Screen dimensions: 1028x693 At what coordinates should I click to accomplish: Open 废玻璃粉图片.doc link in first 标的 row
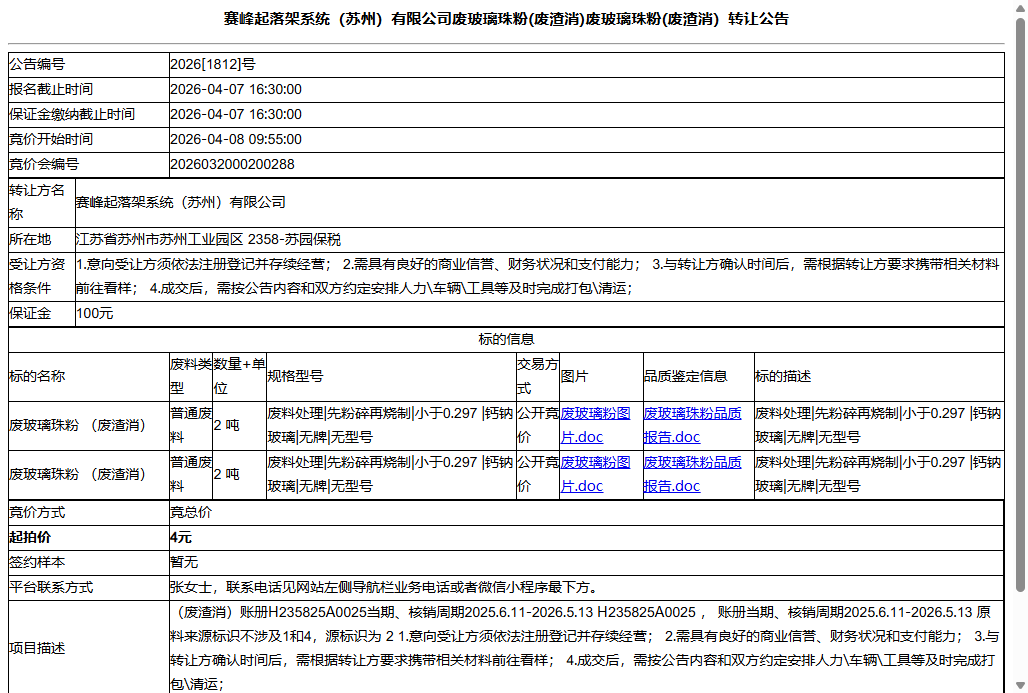[595, 425]
